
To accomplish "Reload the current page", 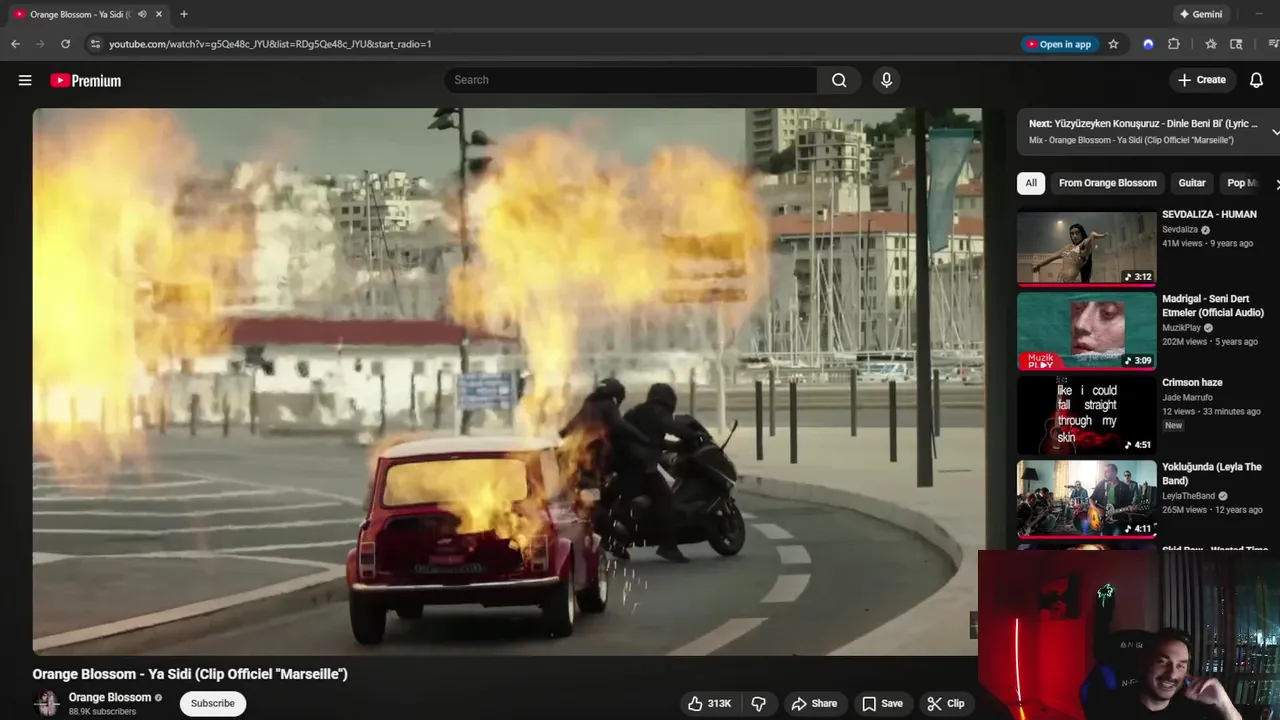I will click(65, 44).
